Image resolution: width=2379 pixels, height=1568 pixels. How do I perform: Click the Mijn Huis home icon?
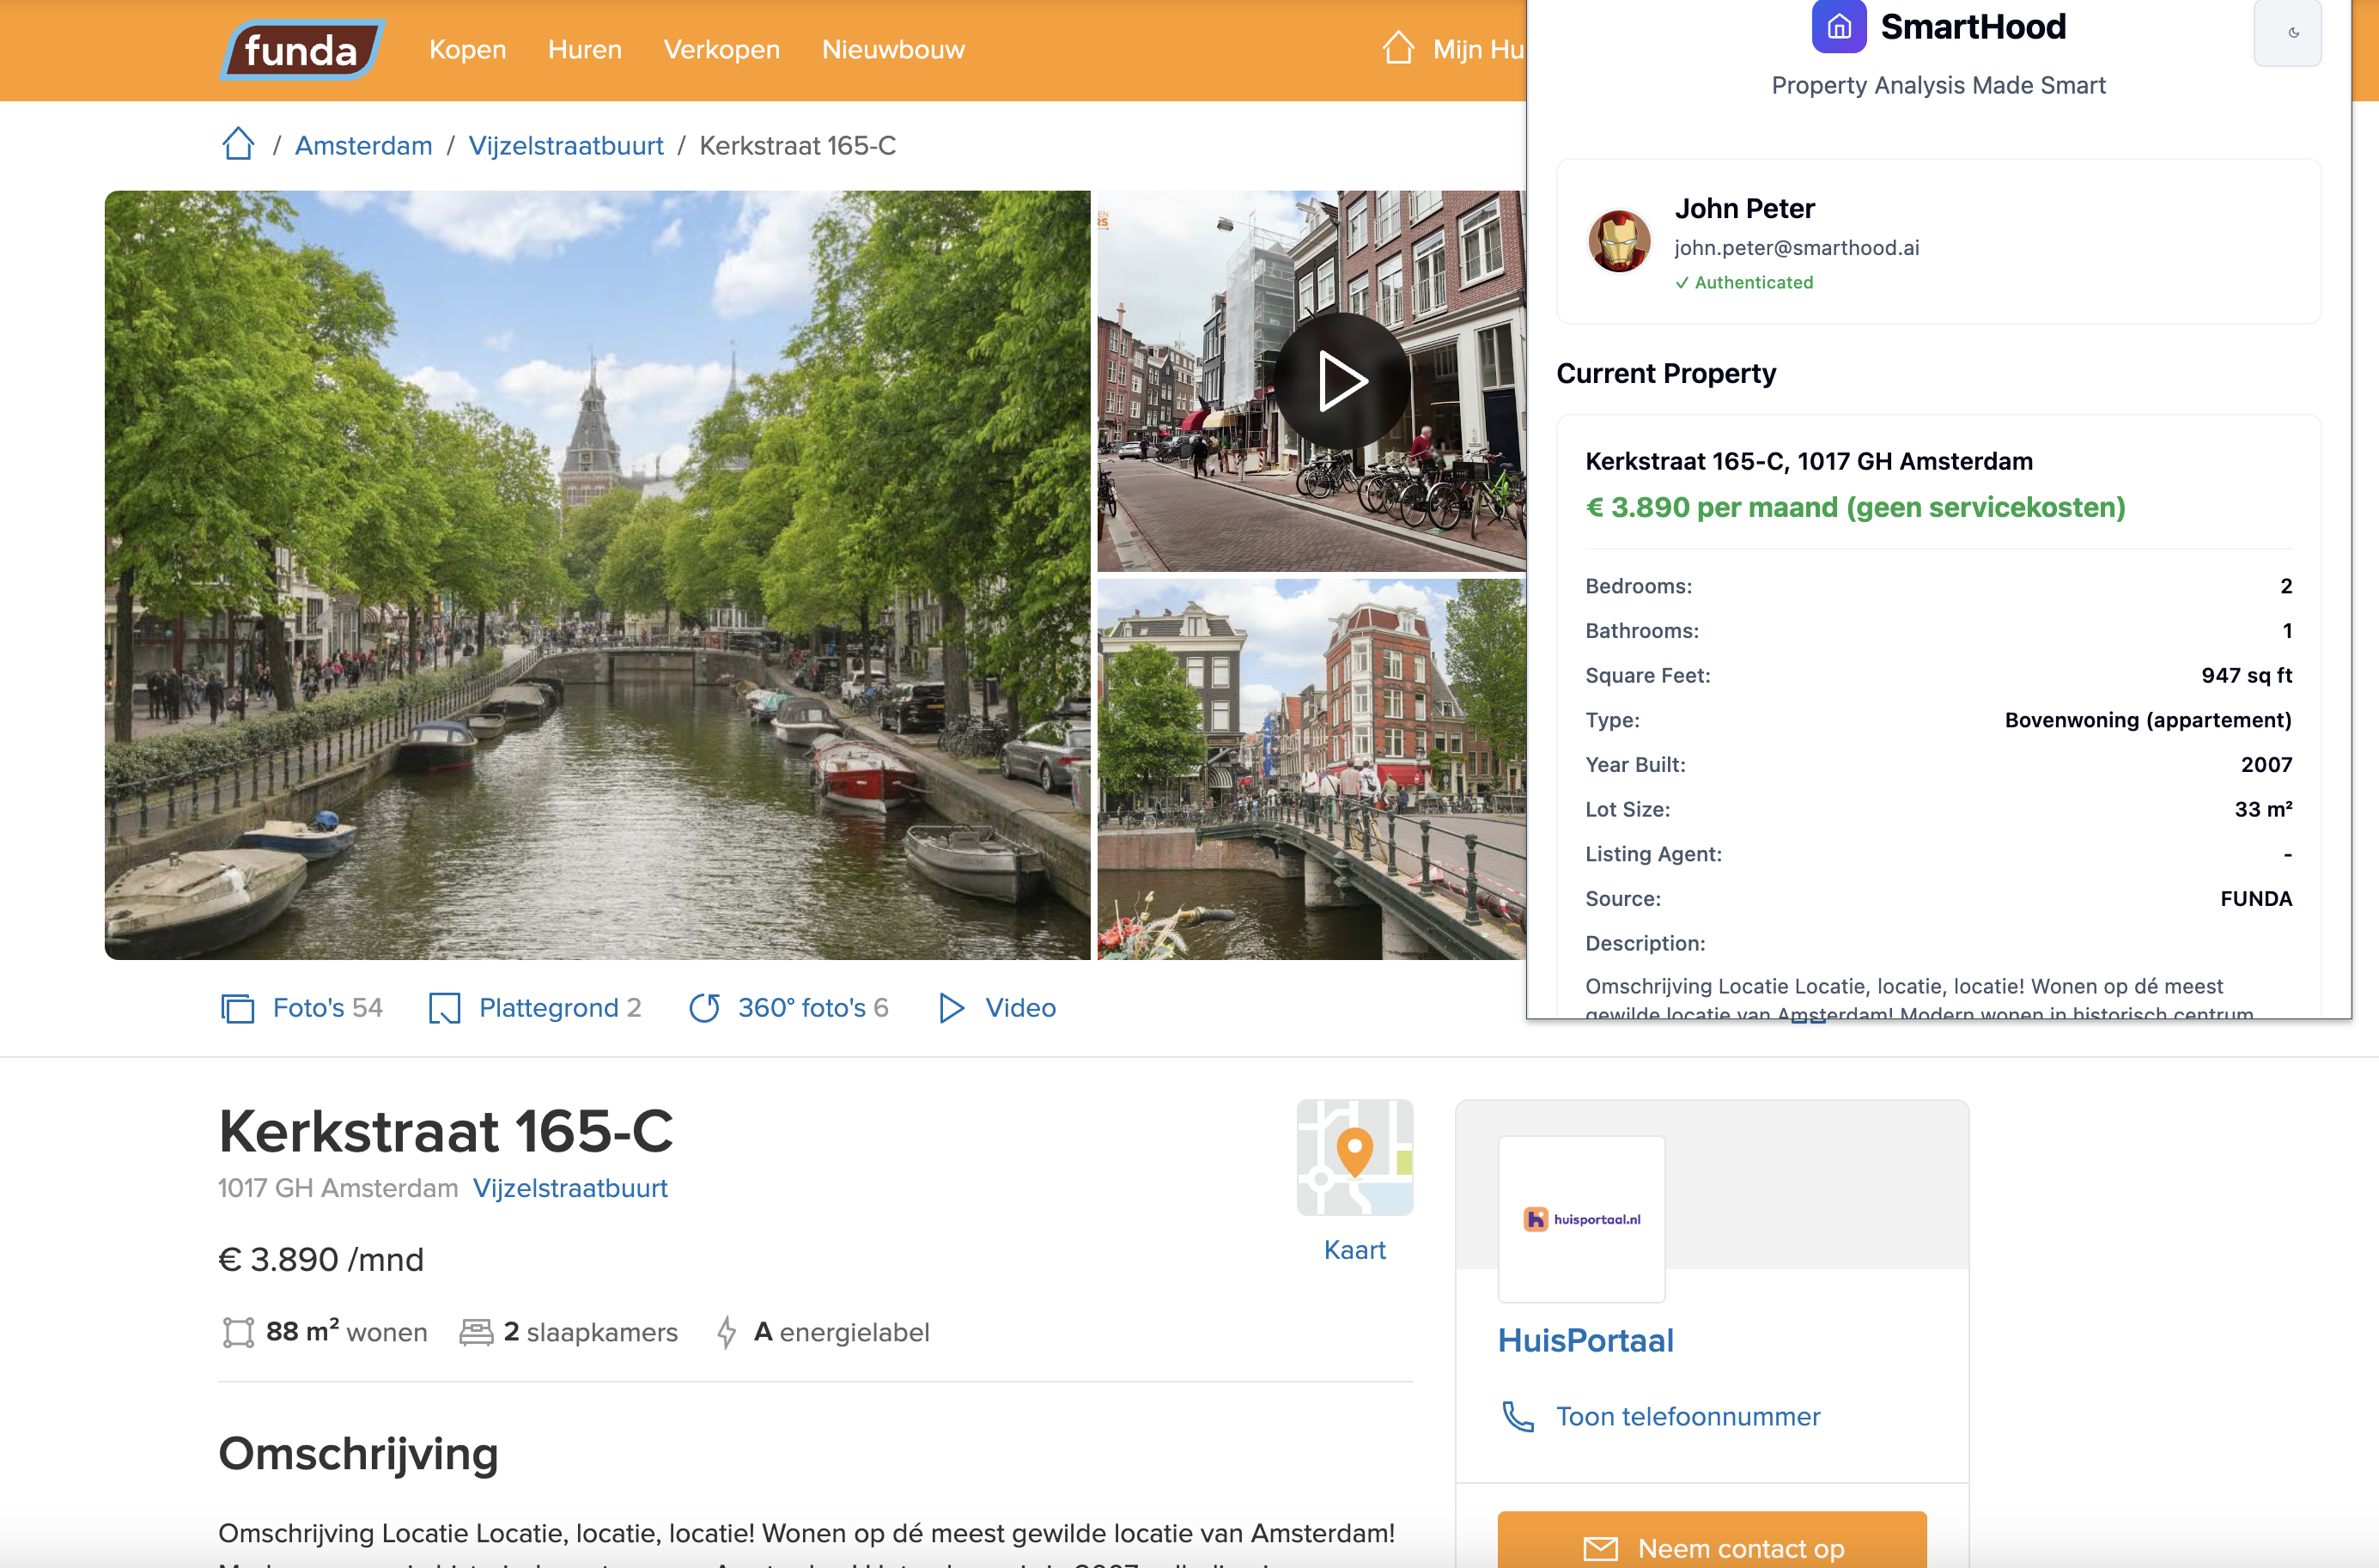click(x=1399, y=48)
